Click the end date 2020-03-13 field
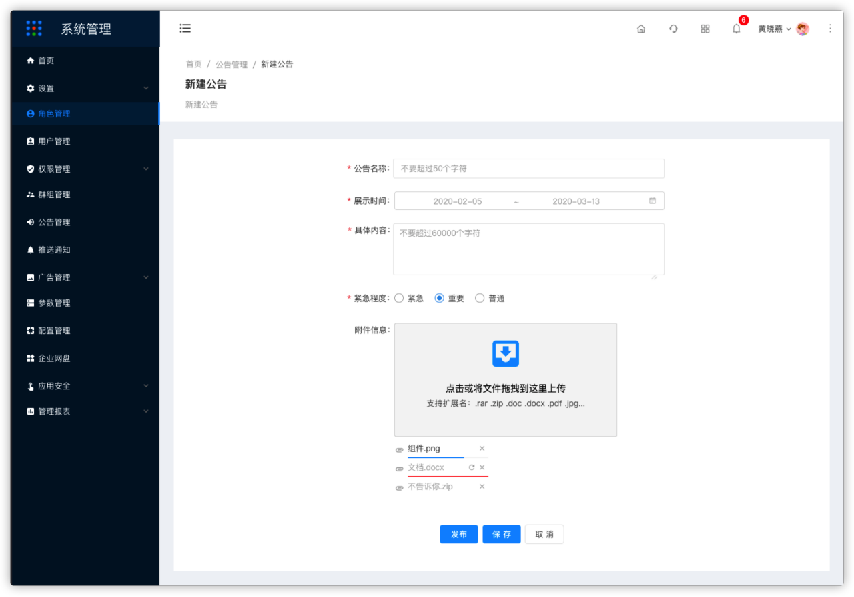 tap(576, 201)
